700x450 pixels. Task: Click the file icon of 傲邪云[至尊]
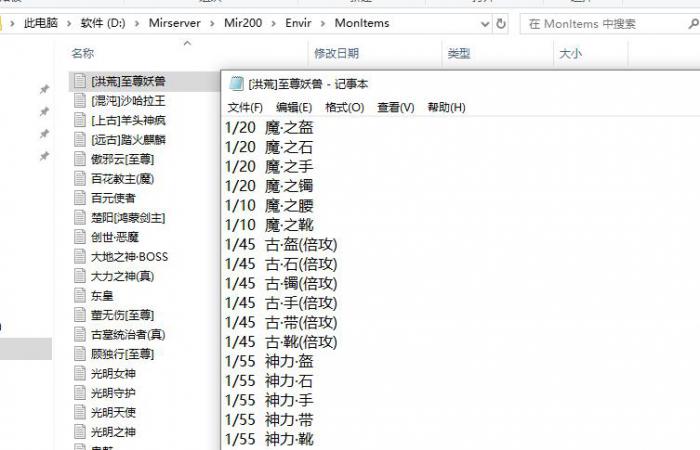80,159
